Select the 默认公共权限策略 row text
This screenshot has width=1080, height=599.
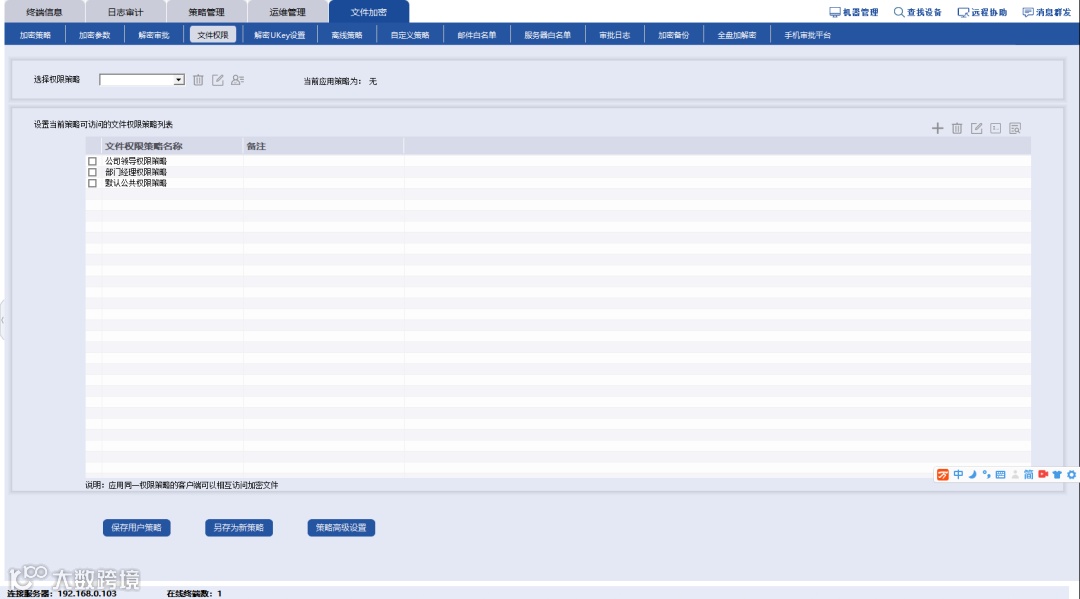coord(136,183)
